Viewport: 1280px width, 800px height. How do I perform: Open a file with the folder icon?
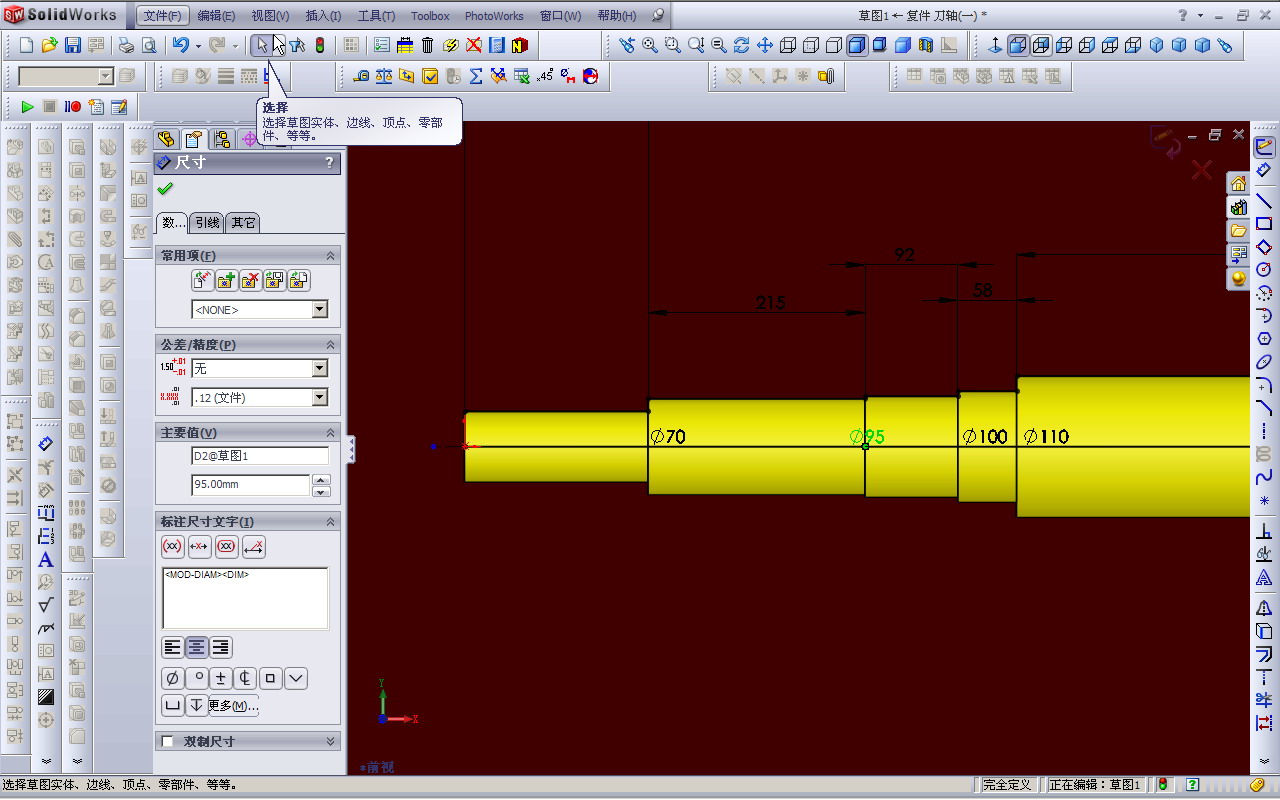click(x=49, y=45)
